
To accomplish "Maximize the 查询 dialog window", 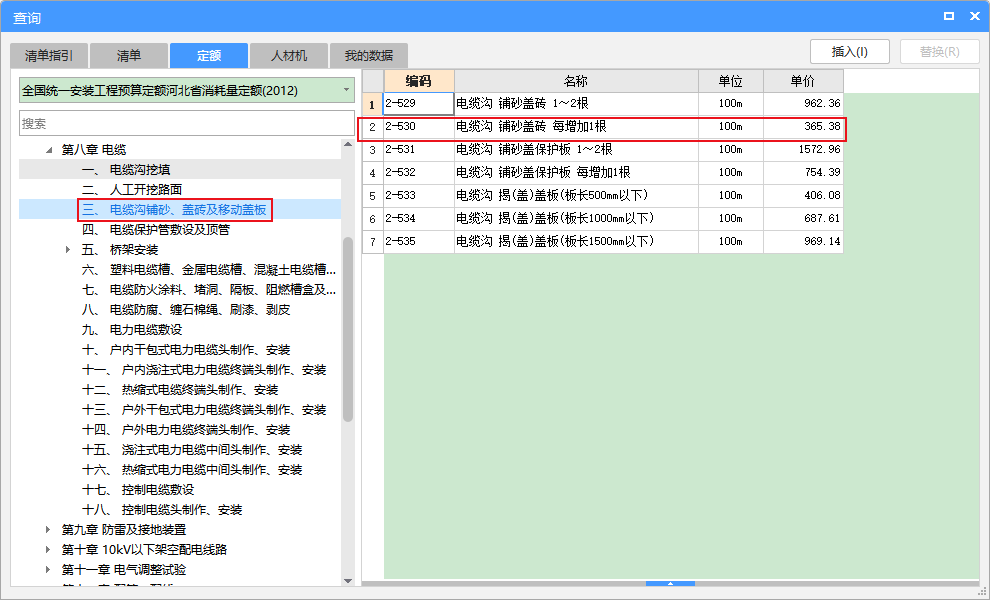I will [x=948, y=16].
